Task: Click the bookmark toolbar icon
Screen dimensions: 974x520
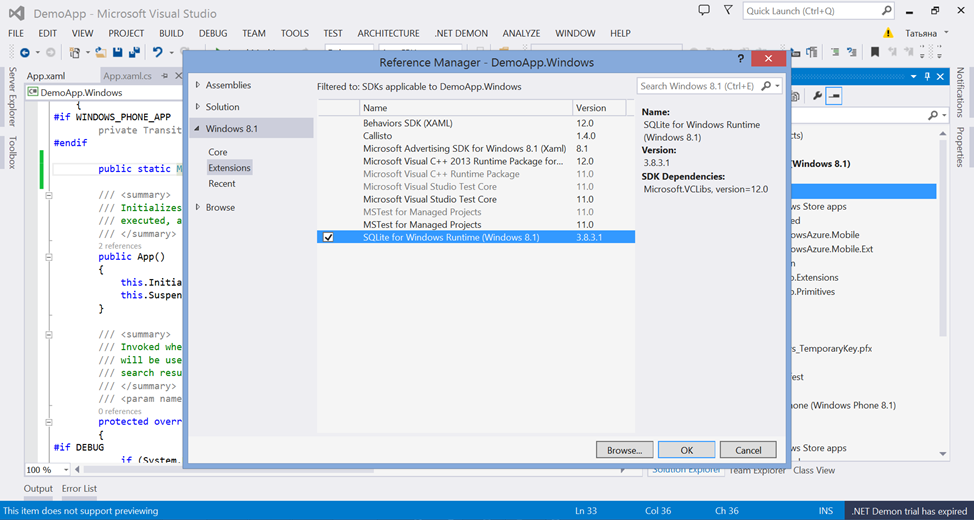Action: [875, 53]
